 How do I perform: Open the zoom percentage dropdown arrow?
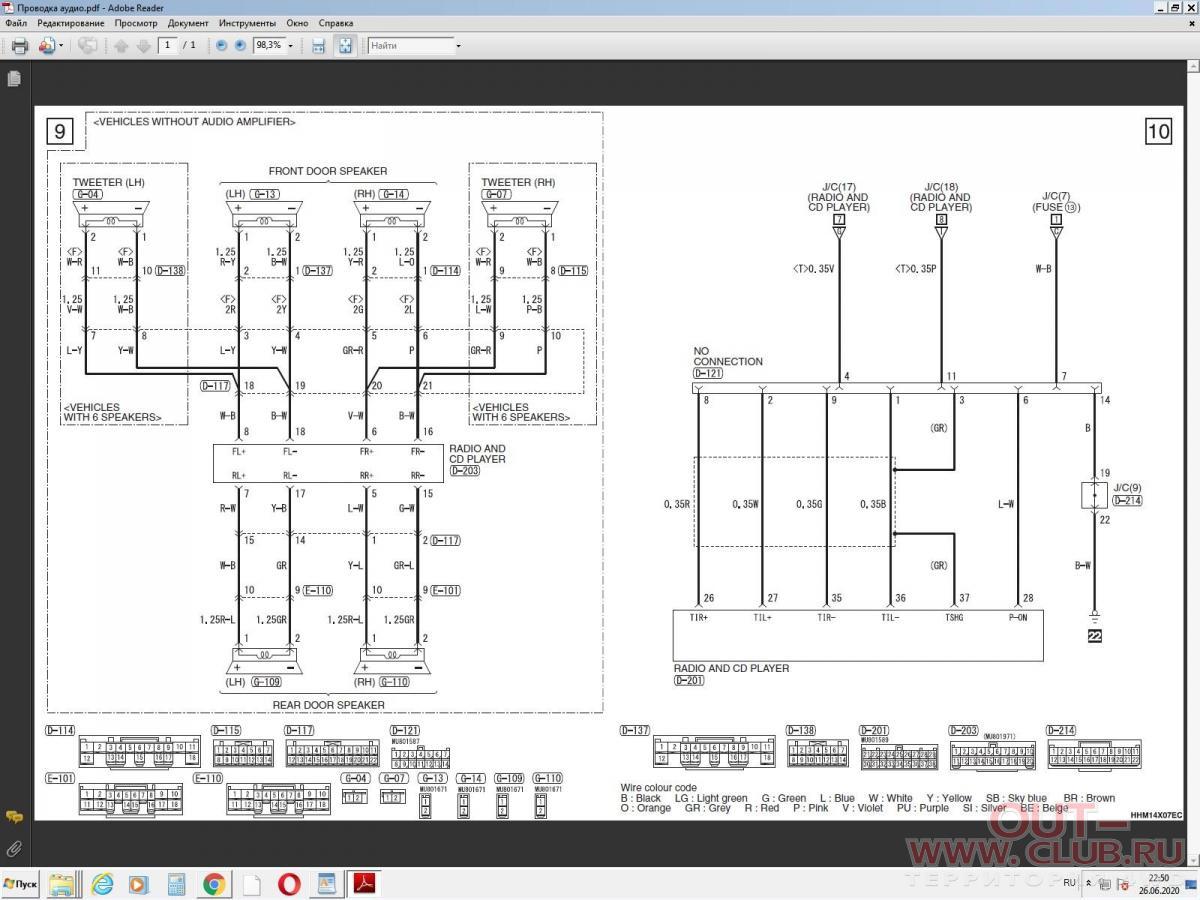(291, 46)
